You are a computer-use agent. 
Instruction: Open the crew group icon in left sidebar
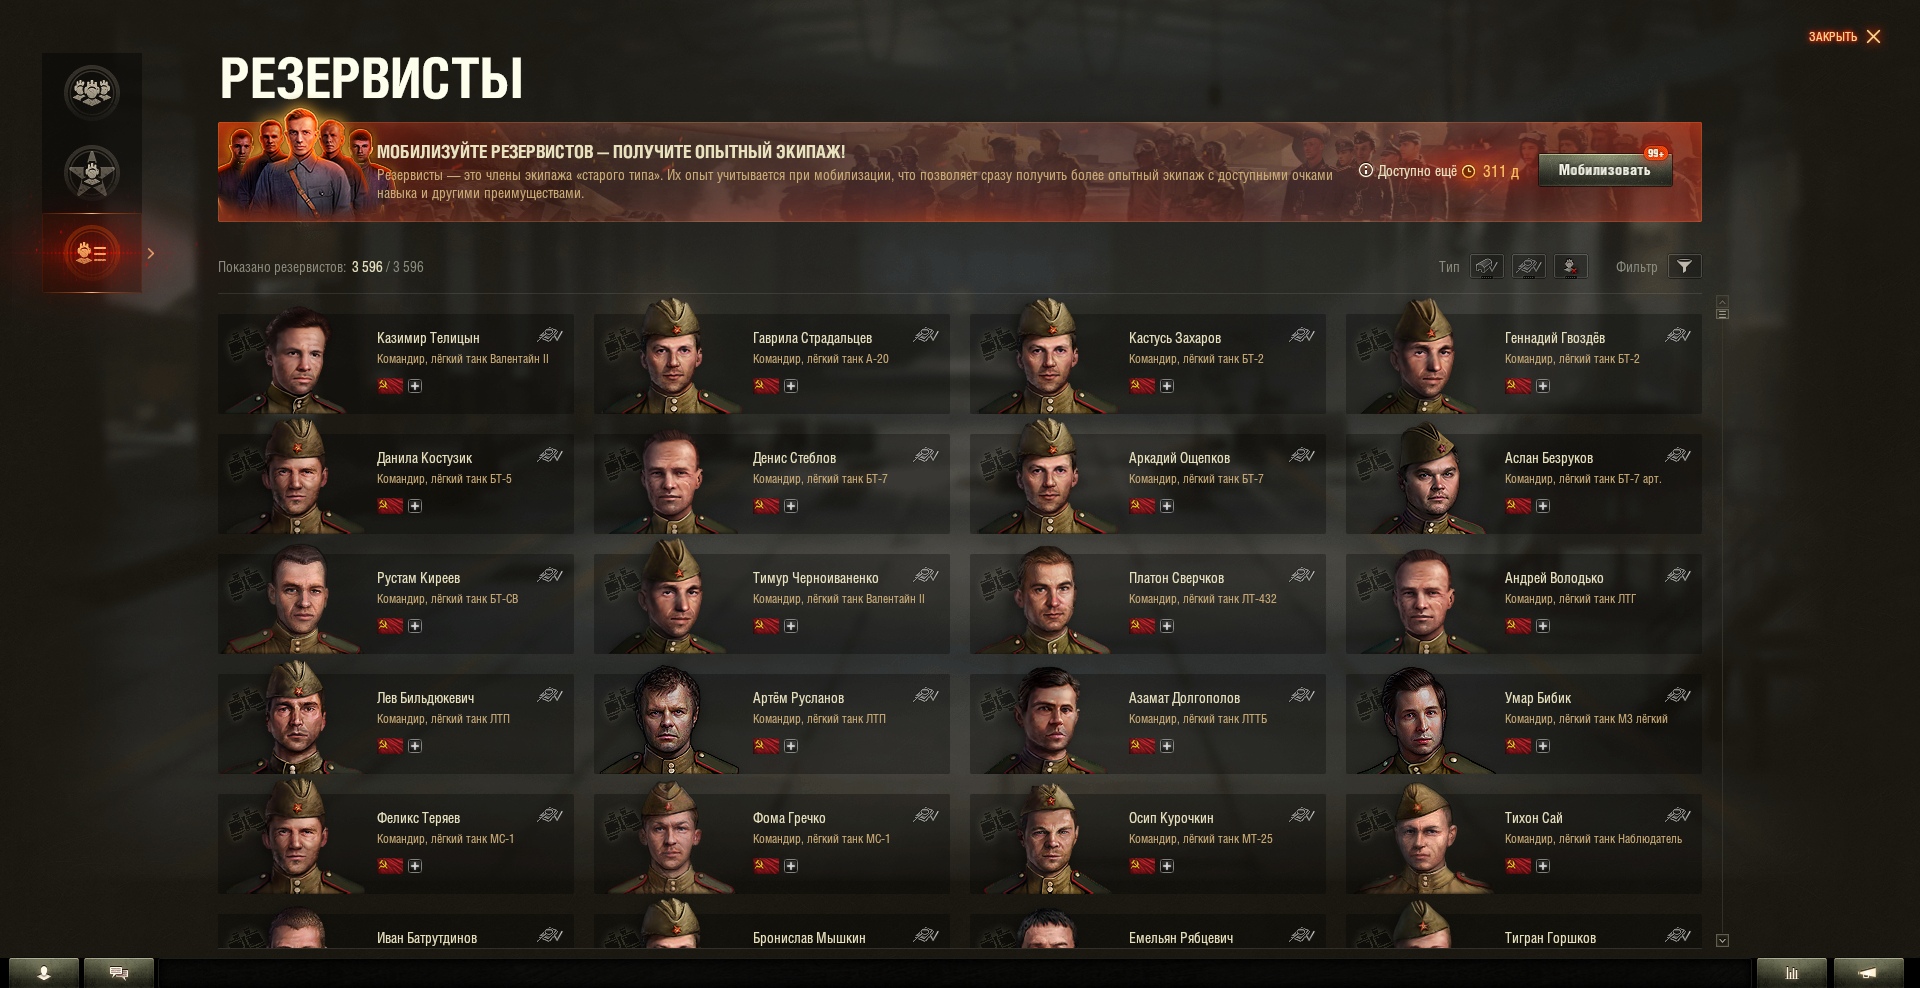click(92, 92)
